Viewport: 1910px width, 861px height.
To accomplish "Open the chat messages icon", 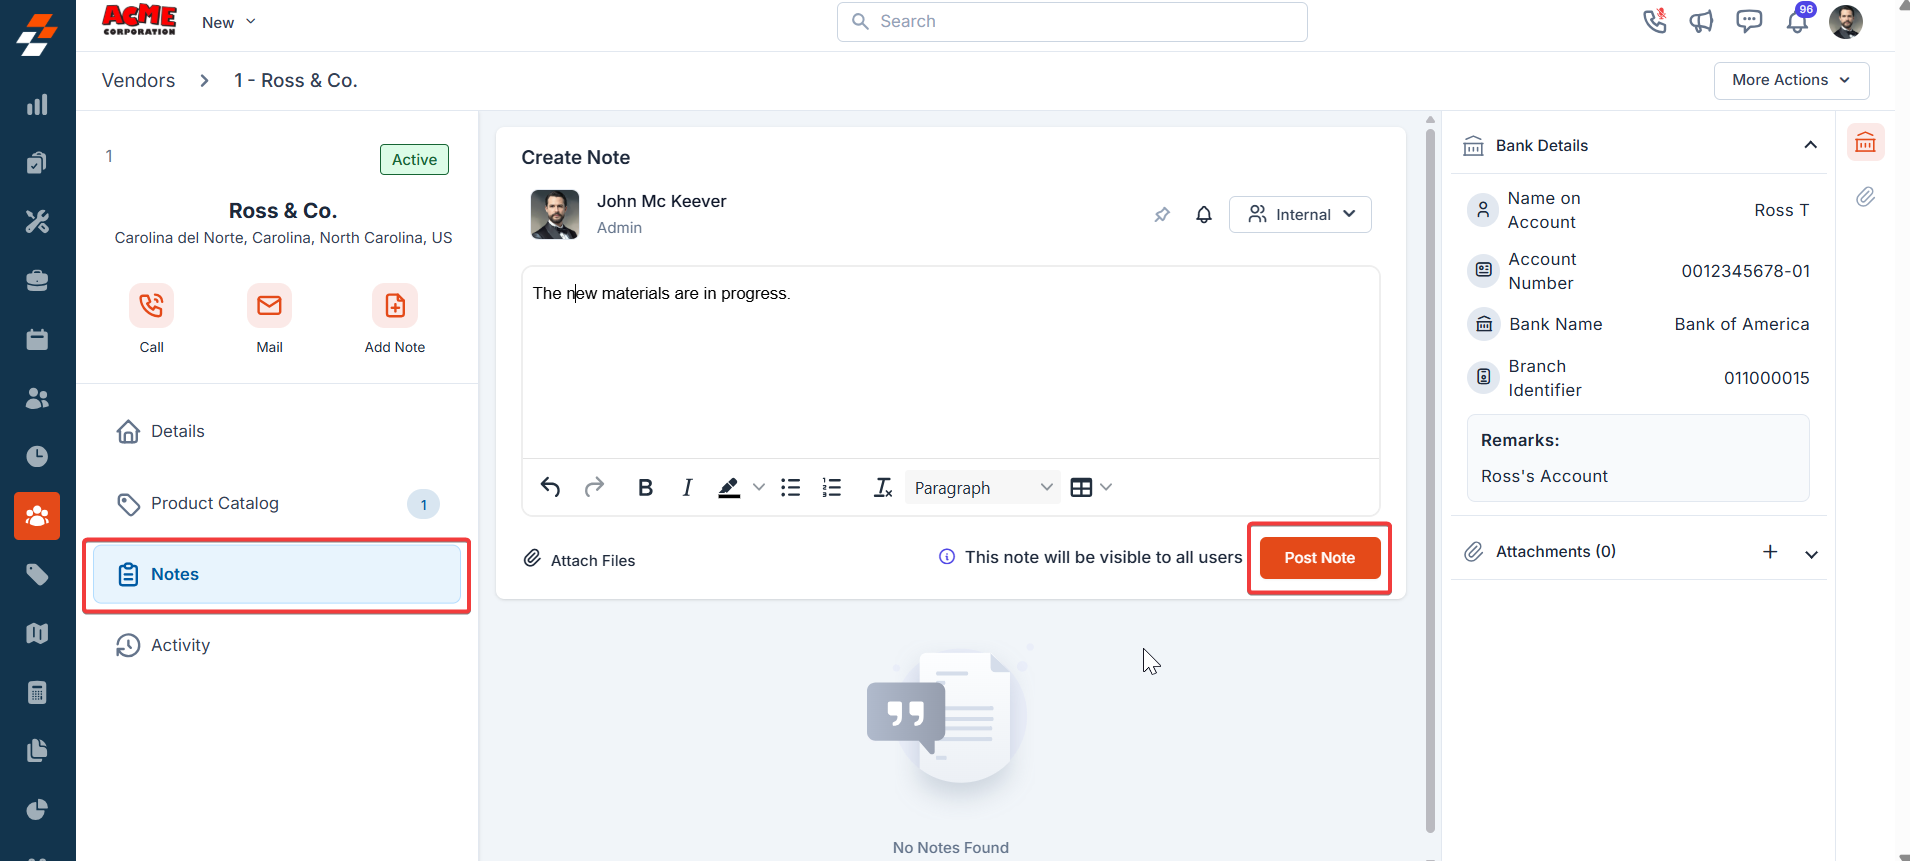I will click(x=1749, y=21).
